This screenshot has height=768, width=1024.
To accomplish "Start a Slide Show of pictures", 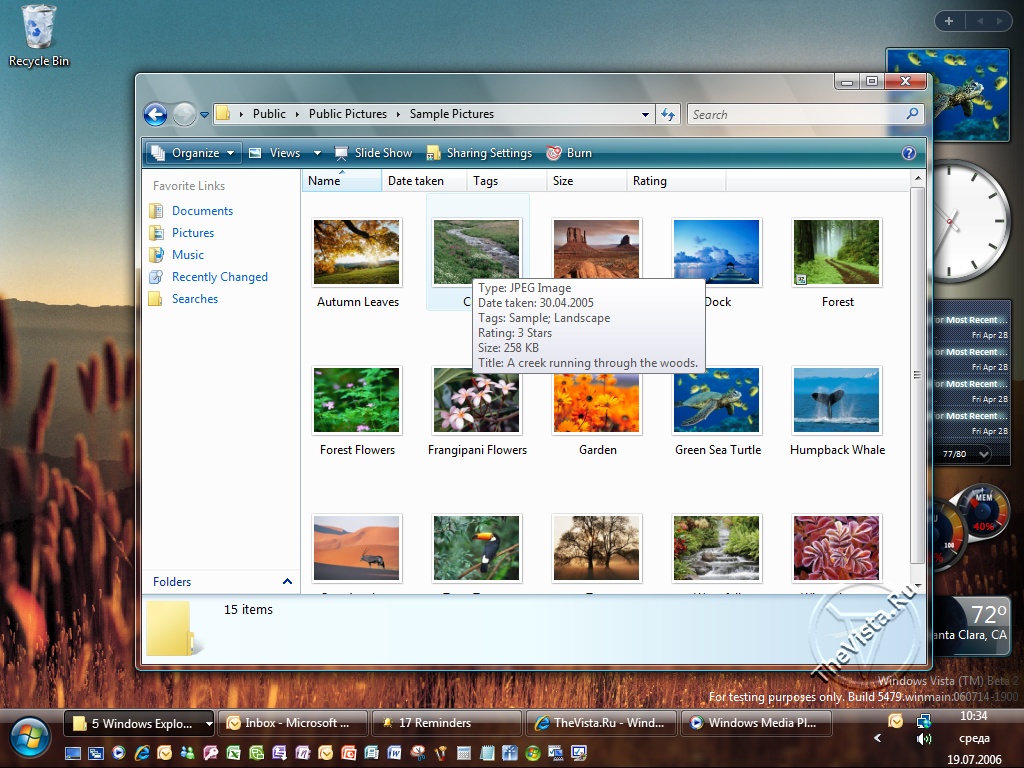I will 373,153.
